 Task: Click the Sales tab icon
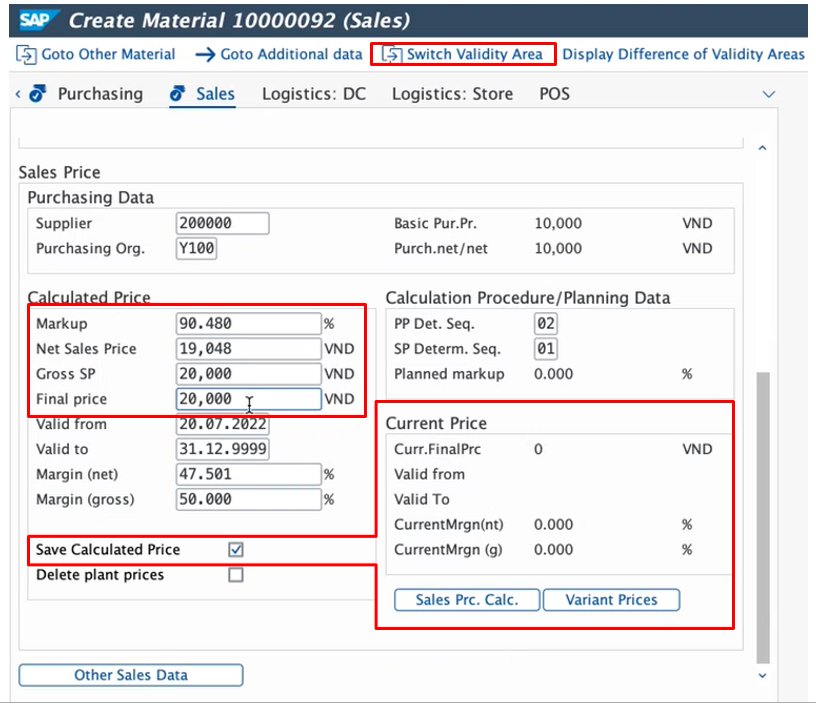point(178,94)
